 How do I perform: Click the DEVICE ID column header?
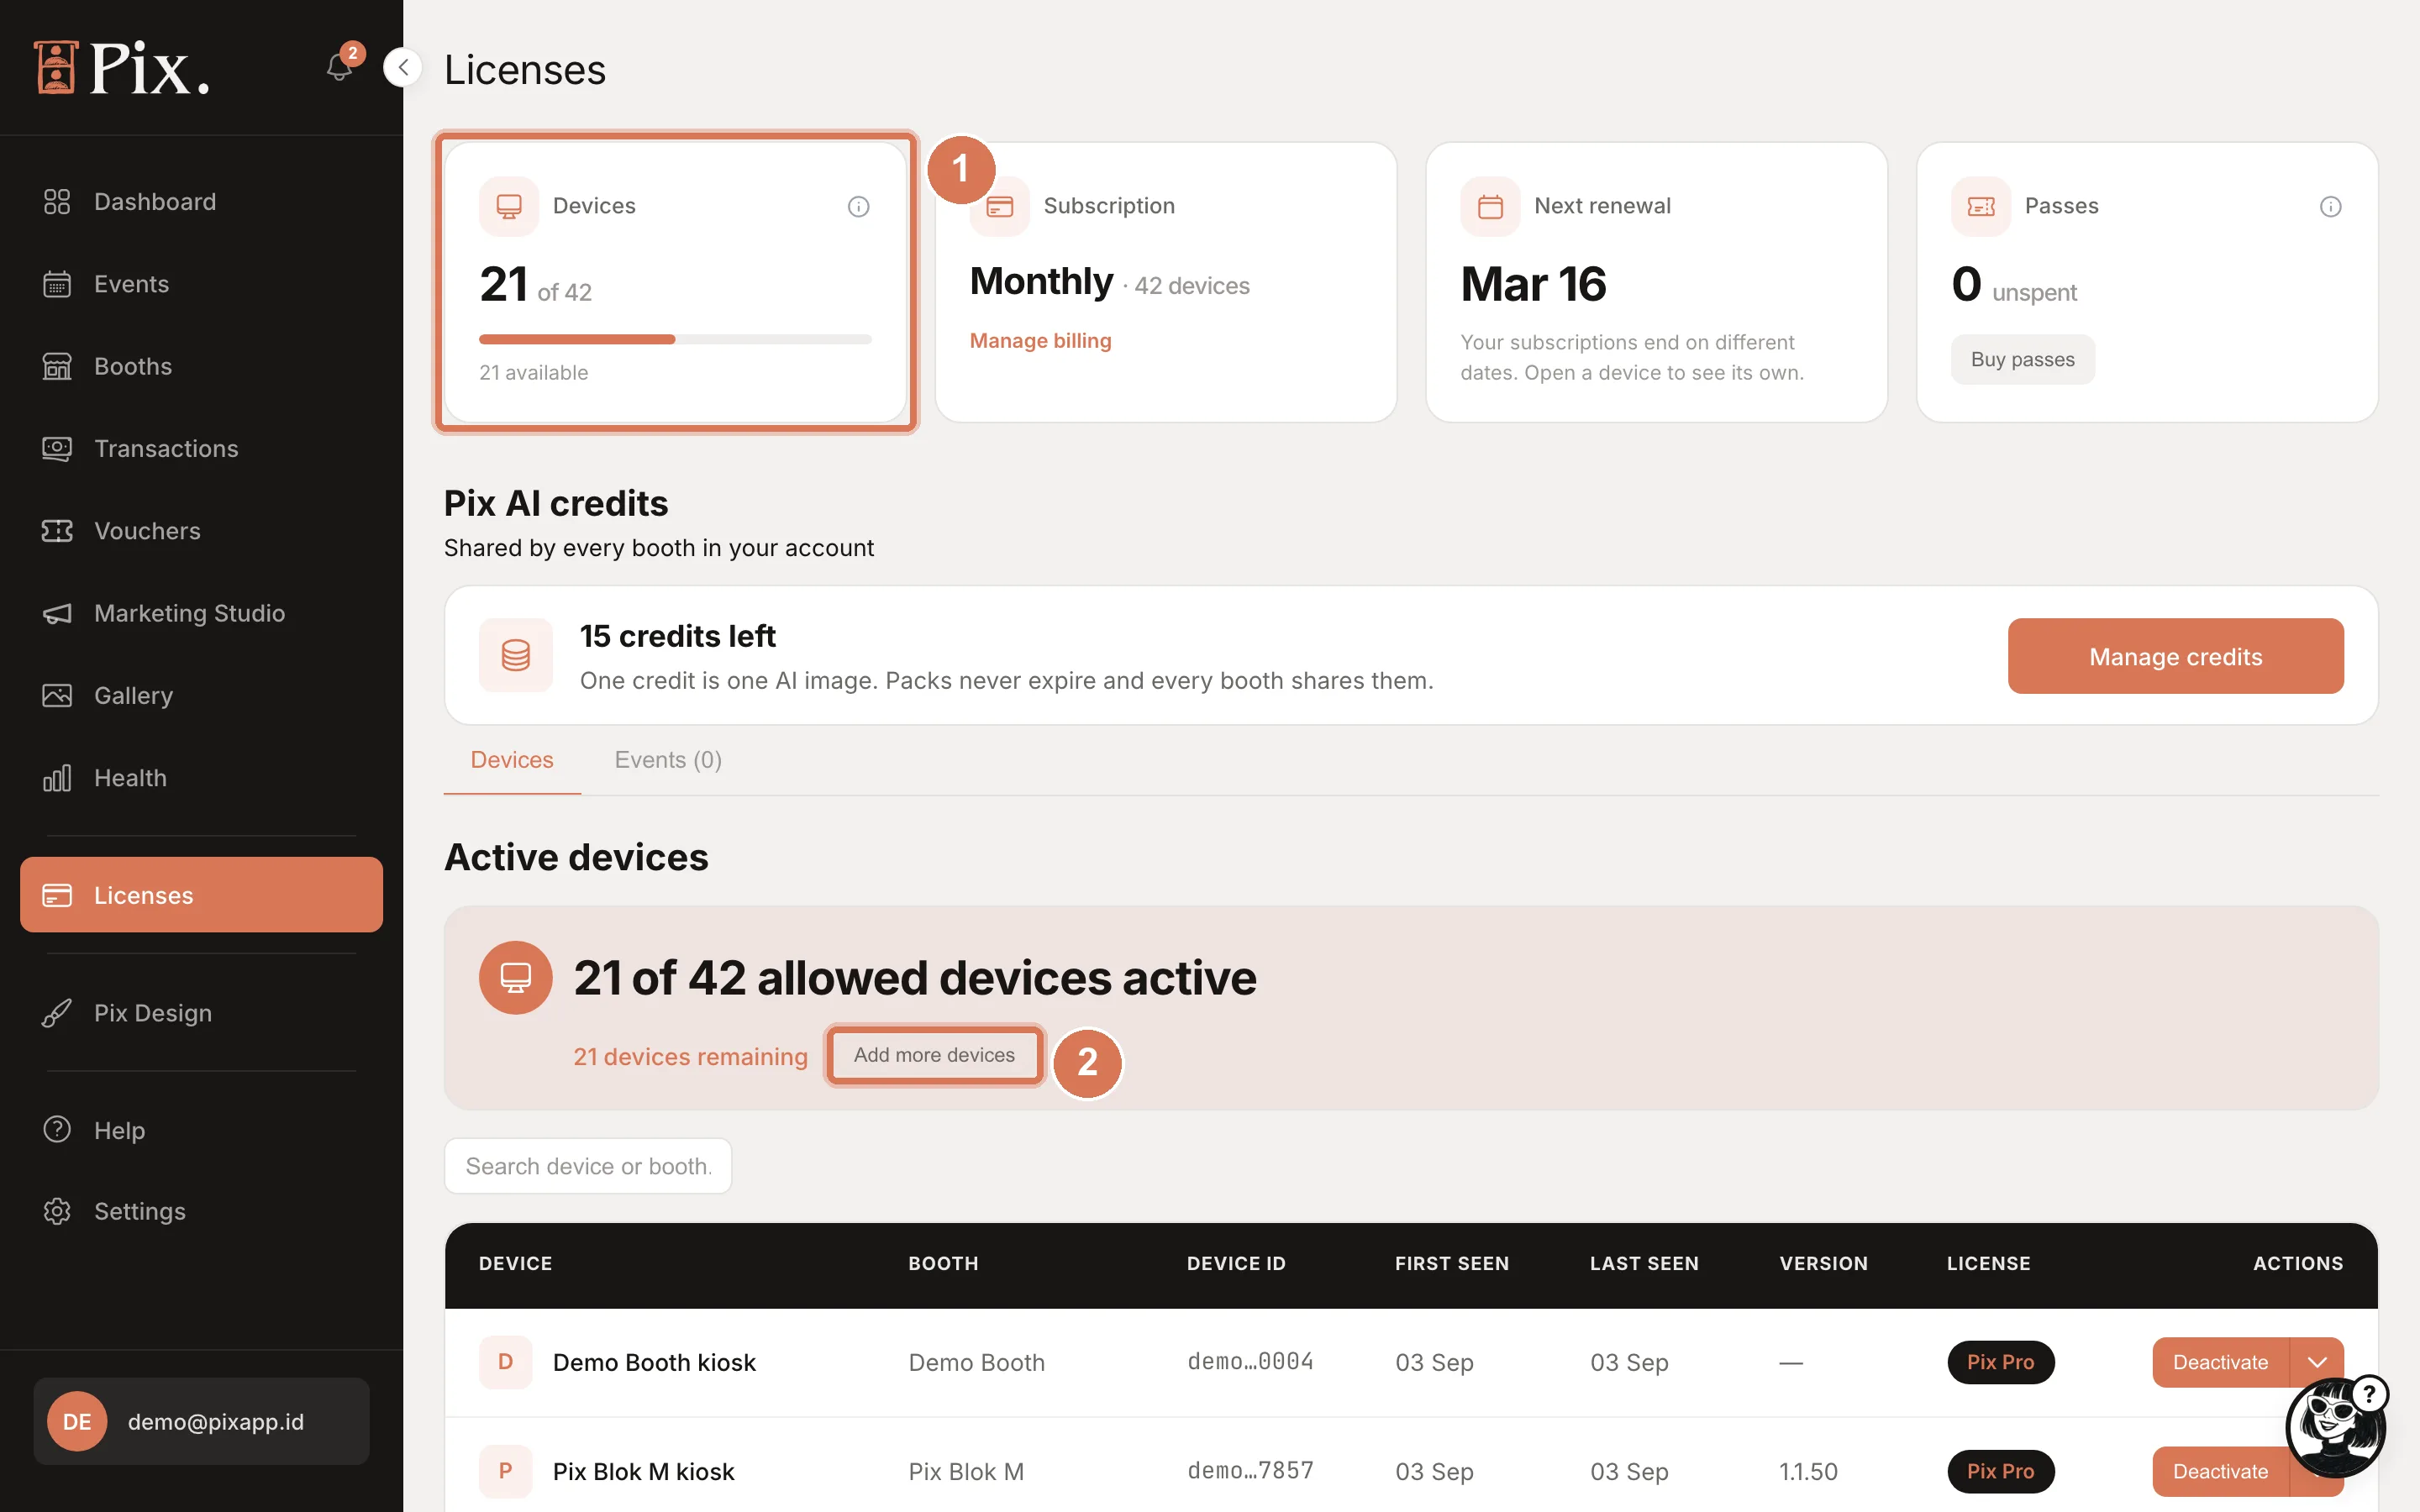[1236, 1264]
